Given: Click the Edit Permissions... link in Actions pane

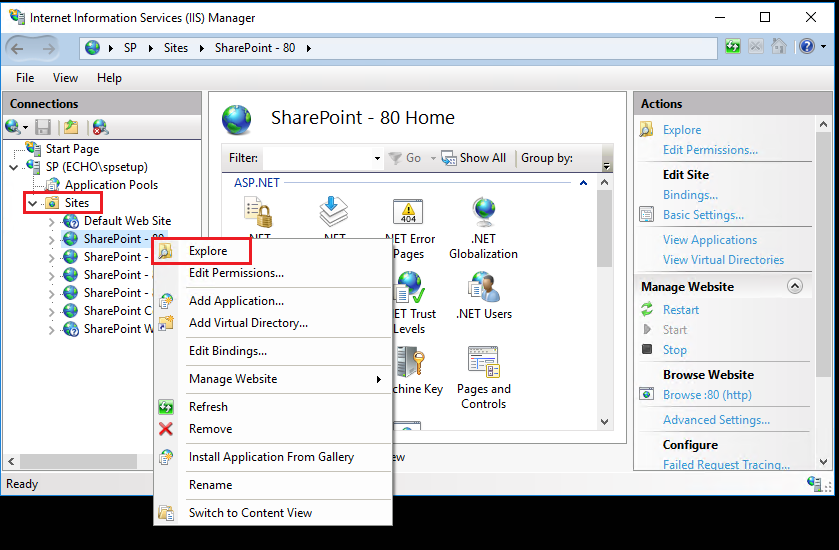Looking at the screenshot, I should [710, 150].
